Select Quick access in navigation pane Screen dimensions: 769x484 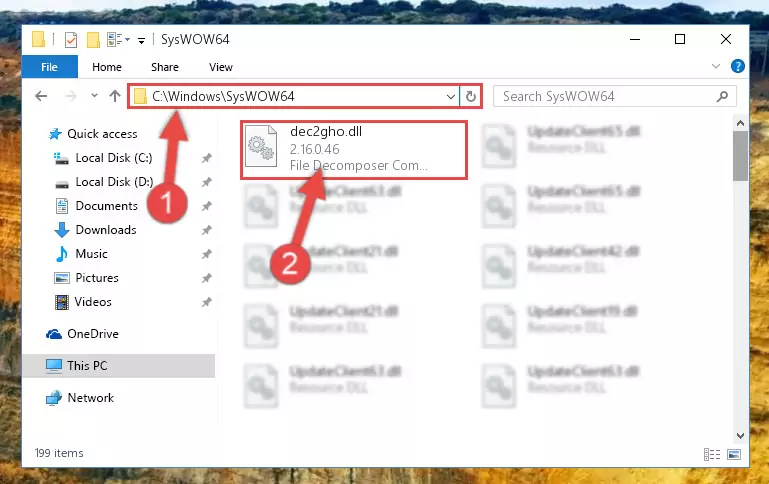coord(102,134)
